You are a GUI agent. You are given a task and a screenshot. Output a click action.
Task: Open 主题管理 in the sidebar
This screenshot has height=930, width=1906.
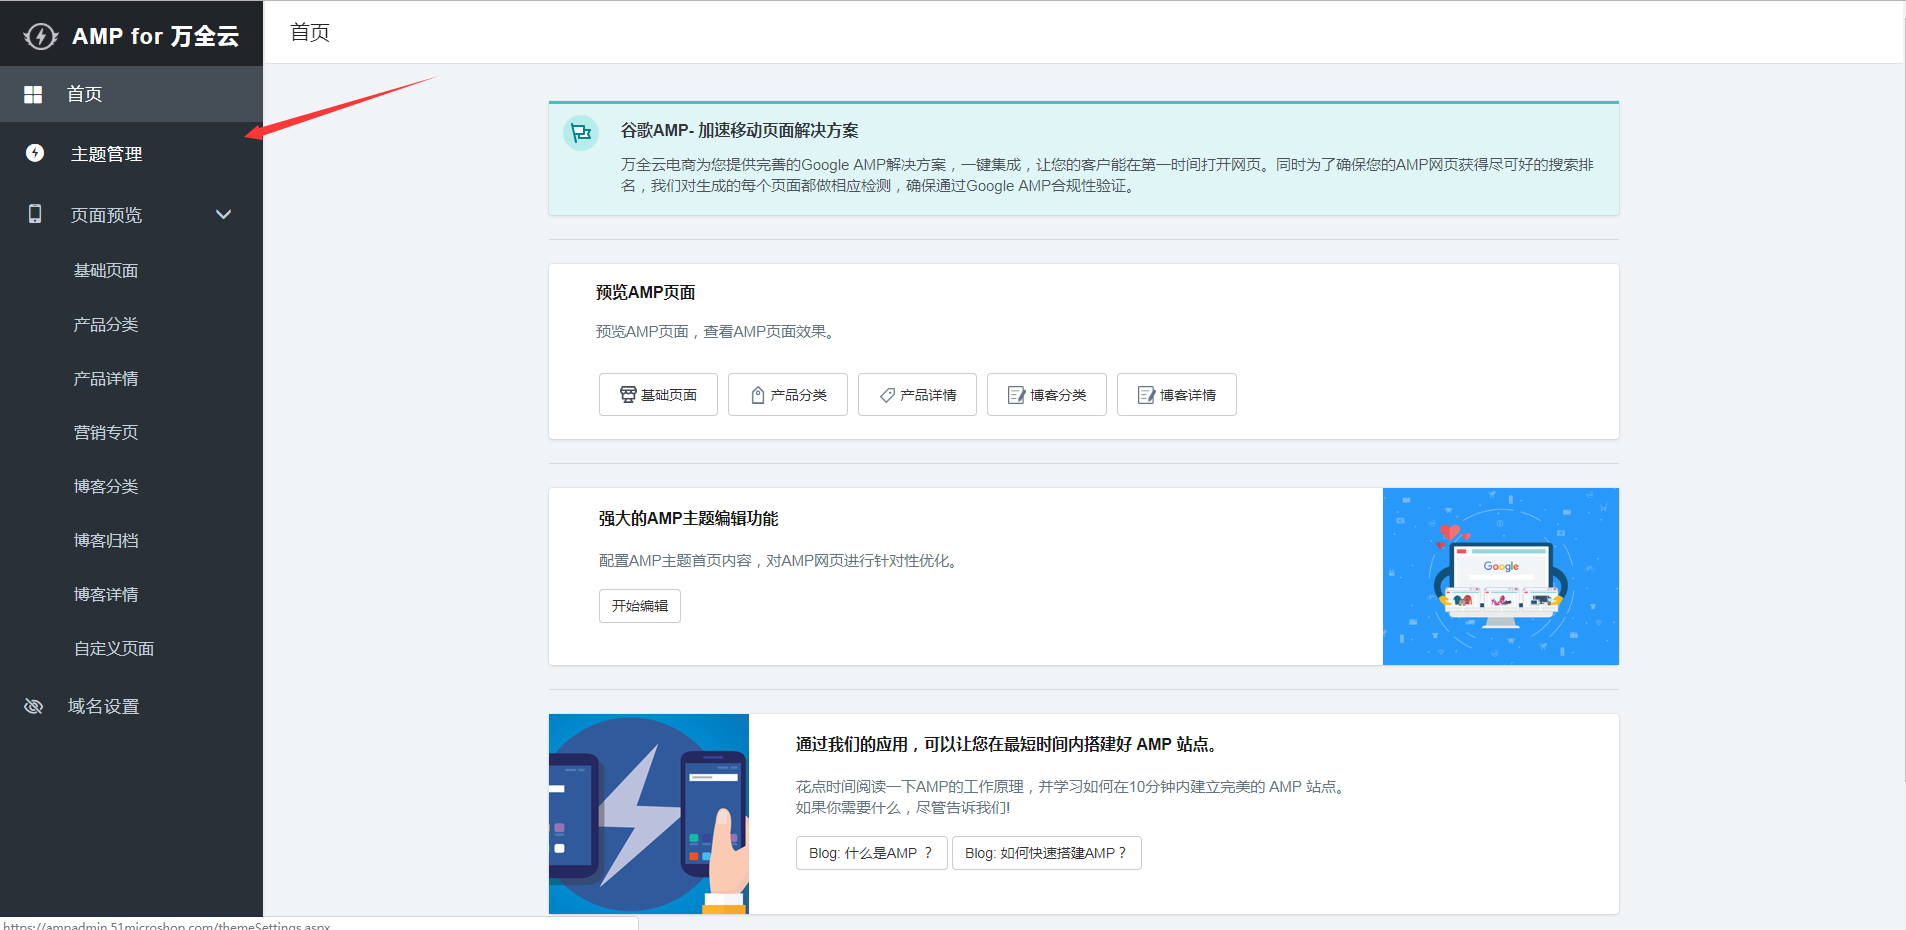coord(131,154)
